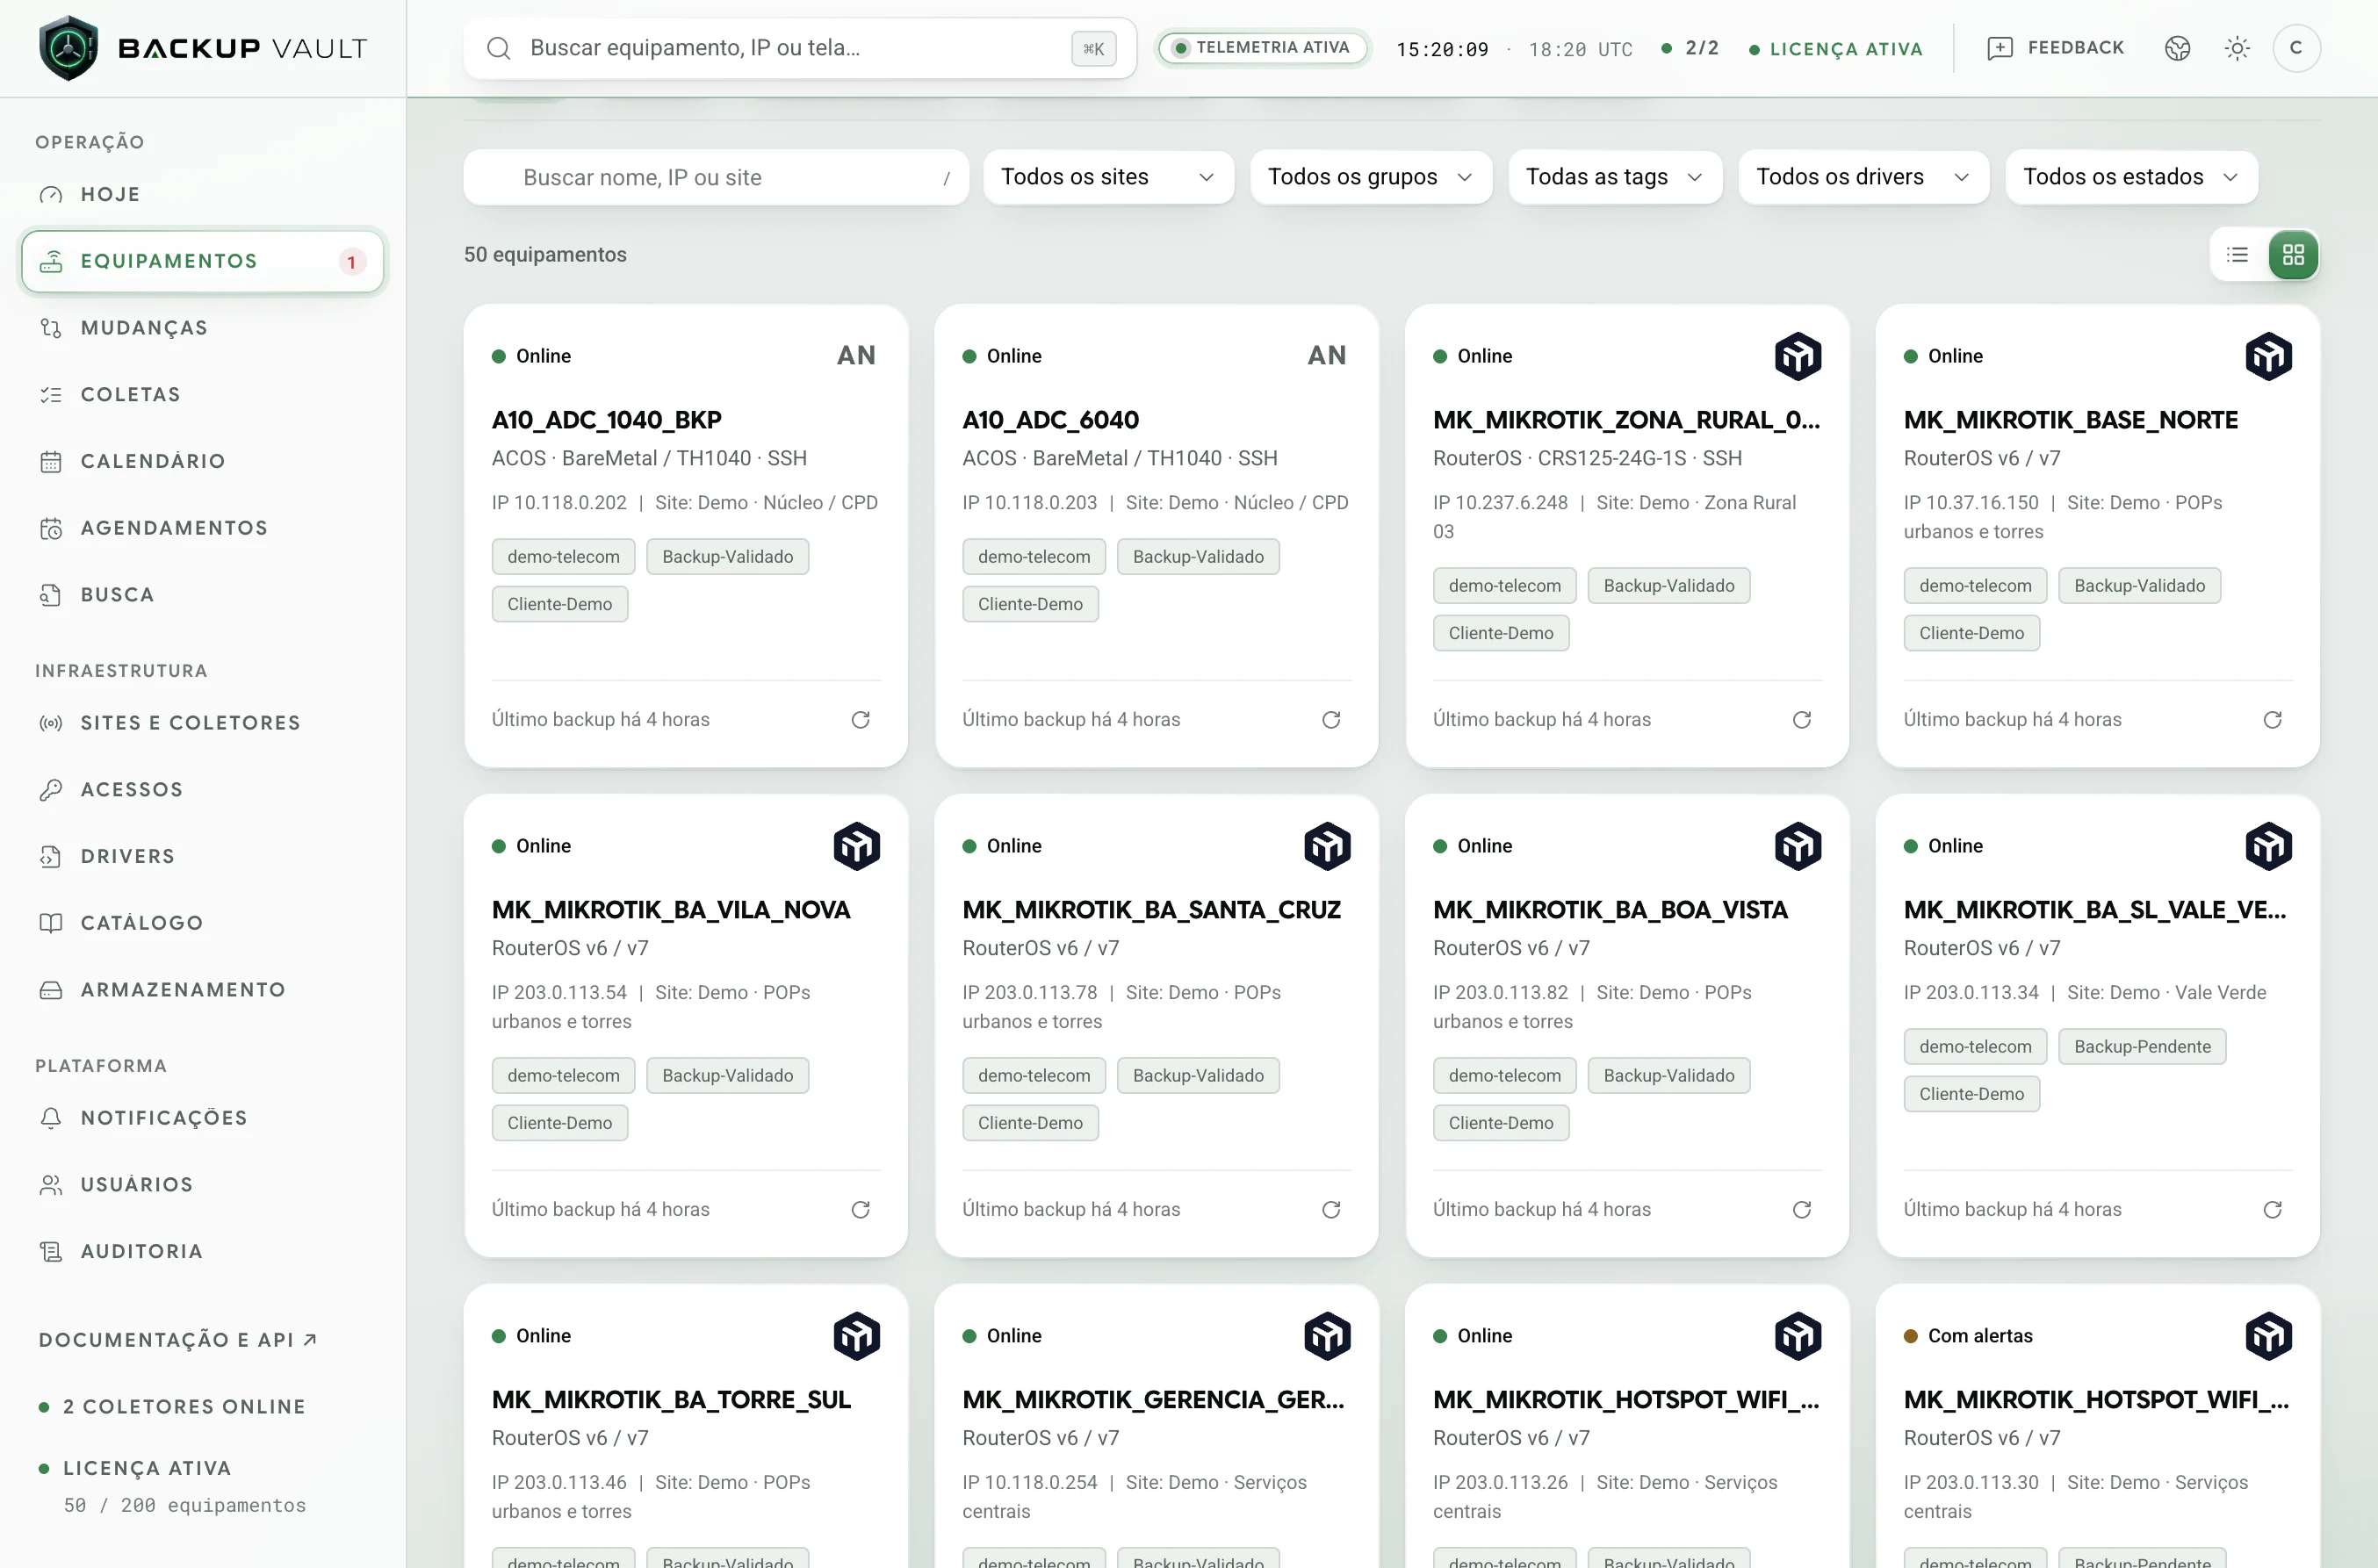Open Usuários page
Screen dimensions: 2378x1568
pos(202,1185)
